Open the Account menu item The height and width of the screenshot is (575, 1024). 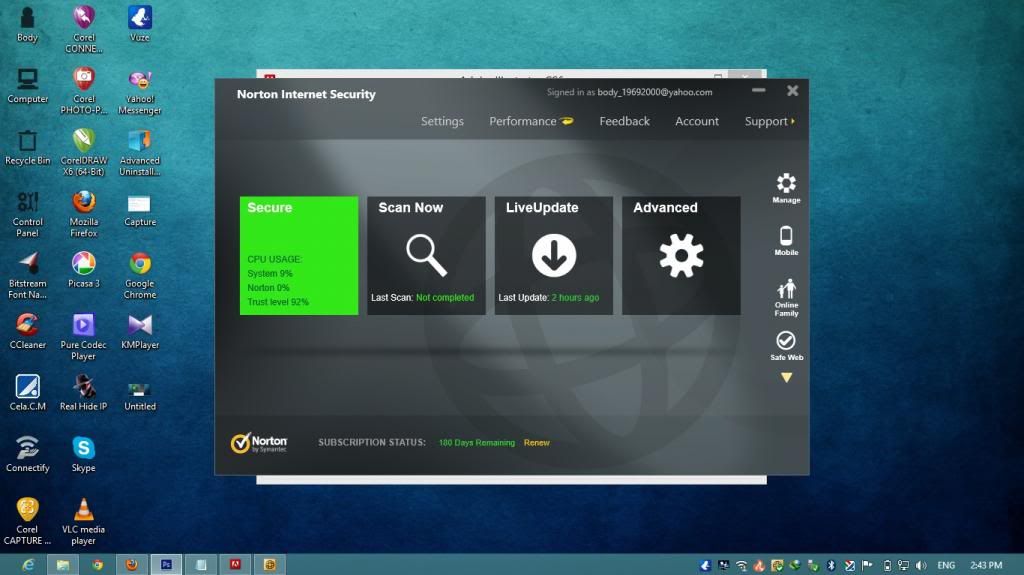coord(697,122)
